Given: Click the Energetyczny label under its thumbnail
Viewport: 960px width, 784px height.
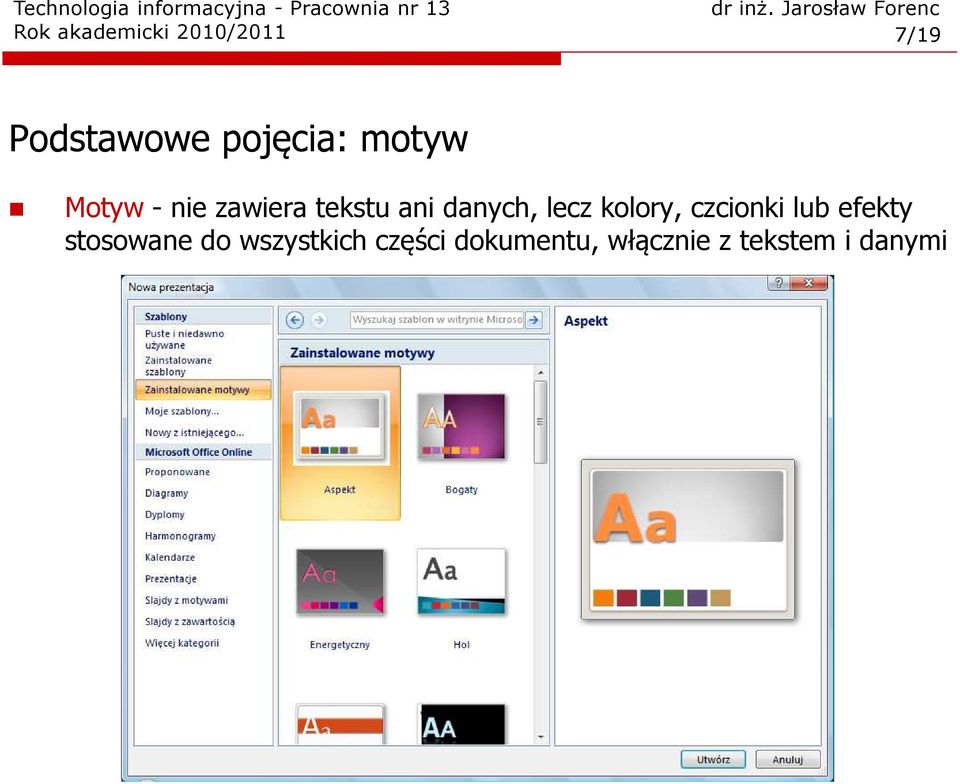Looking at the screenshot, I should click(x=340, y=644).
